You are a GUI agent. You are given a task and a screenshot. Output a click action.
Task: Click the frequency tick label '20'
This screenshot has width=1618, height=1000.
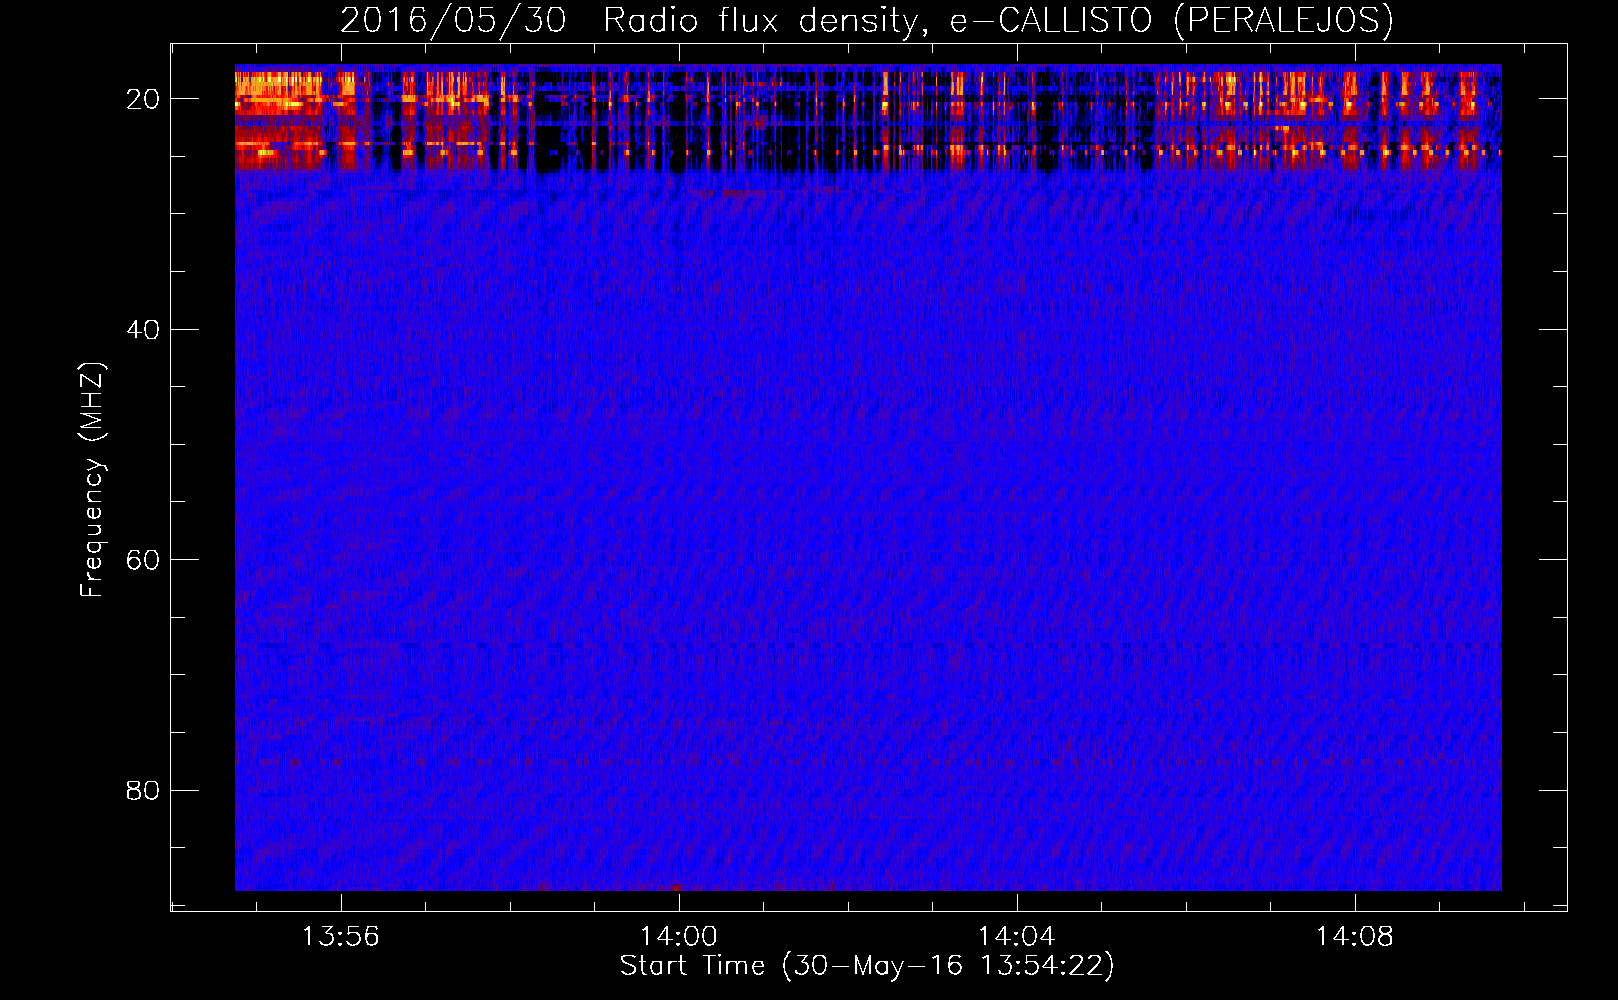[144, 99]
